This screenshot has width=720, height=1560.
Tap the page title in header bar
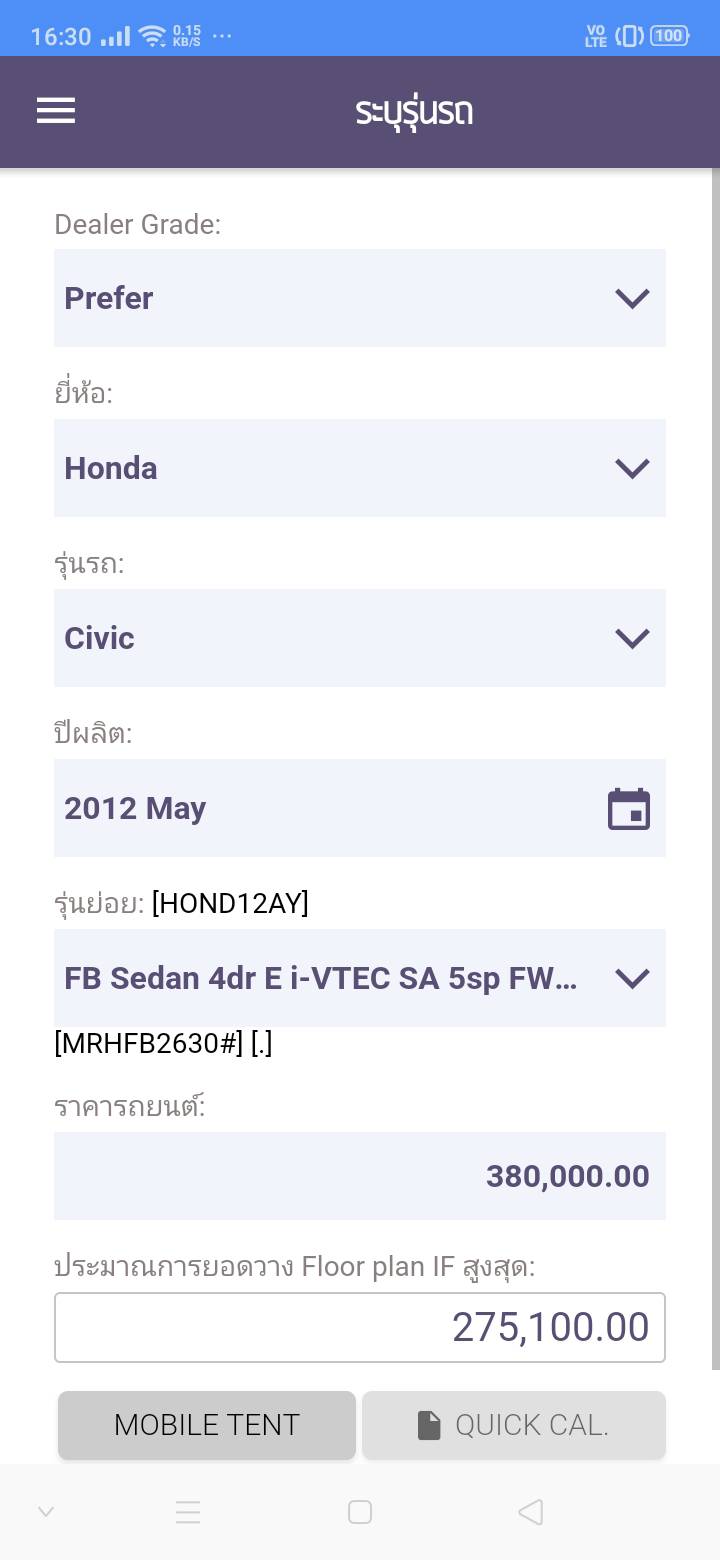pyautogui.click(x=414, y=111)
